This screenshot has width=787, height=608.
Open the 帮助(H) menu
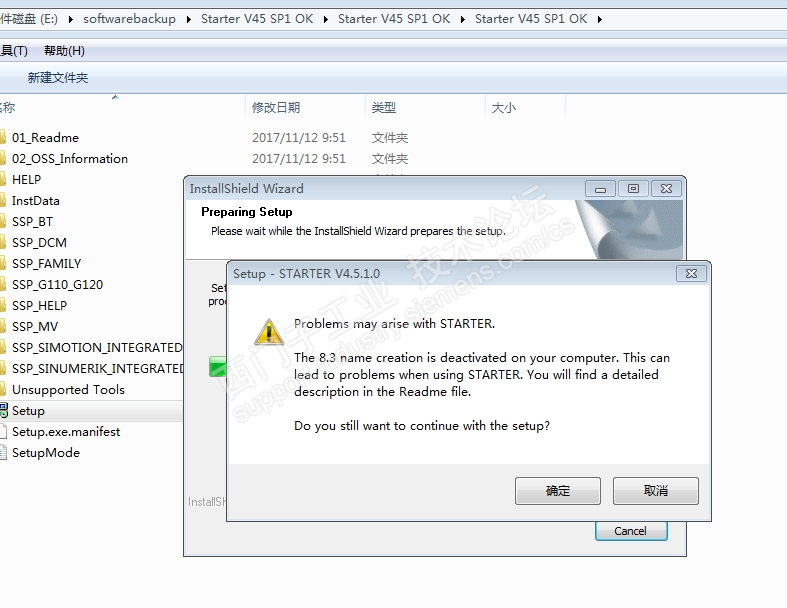[64, 51]
